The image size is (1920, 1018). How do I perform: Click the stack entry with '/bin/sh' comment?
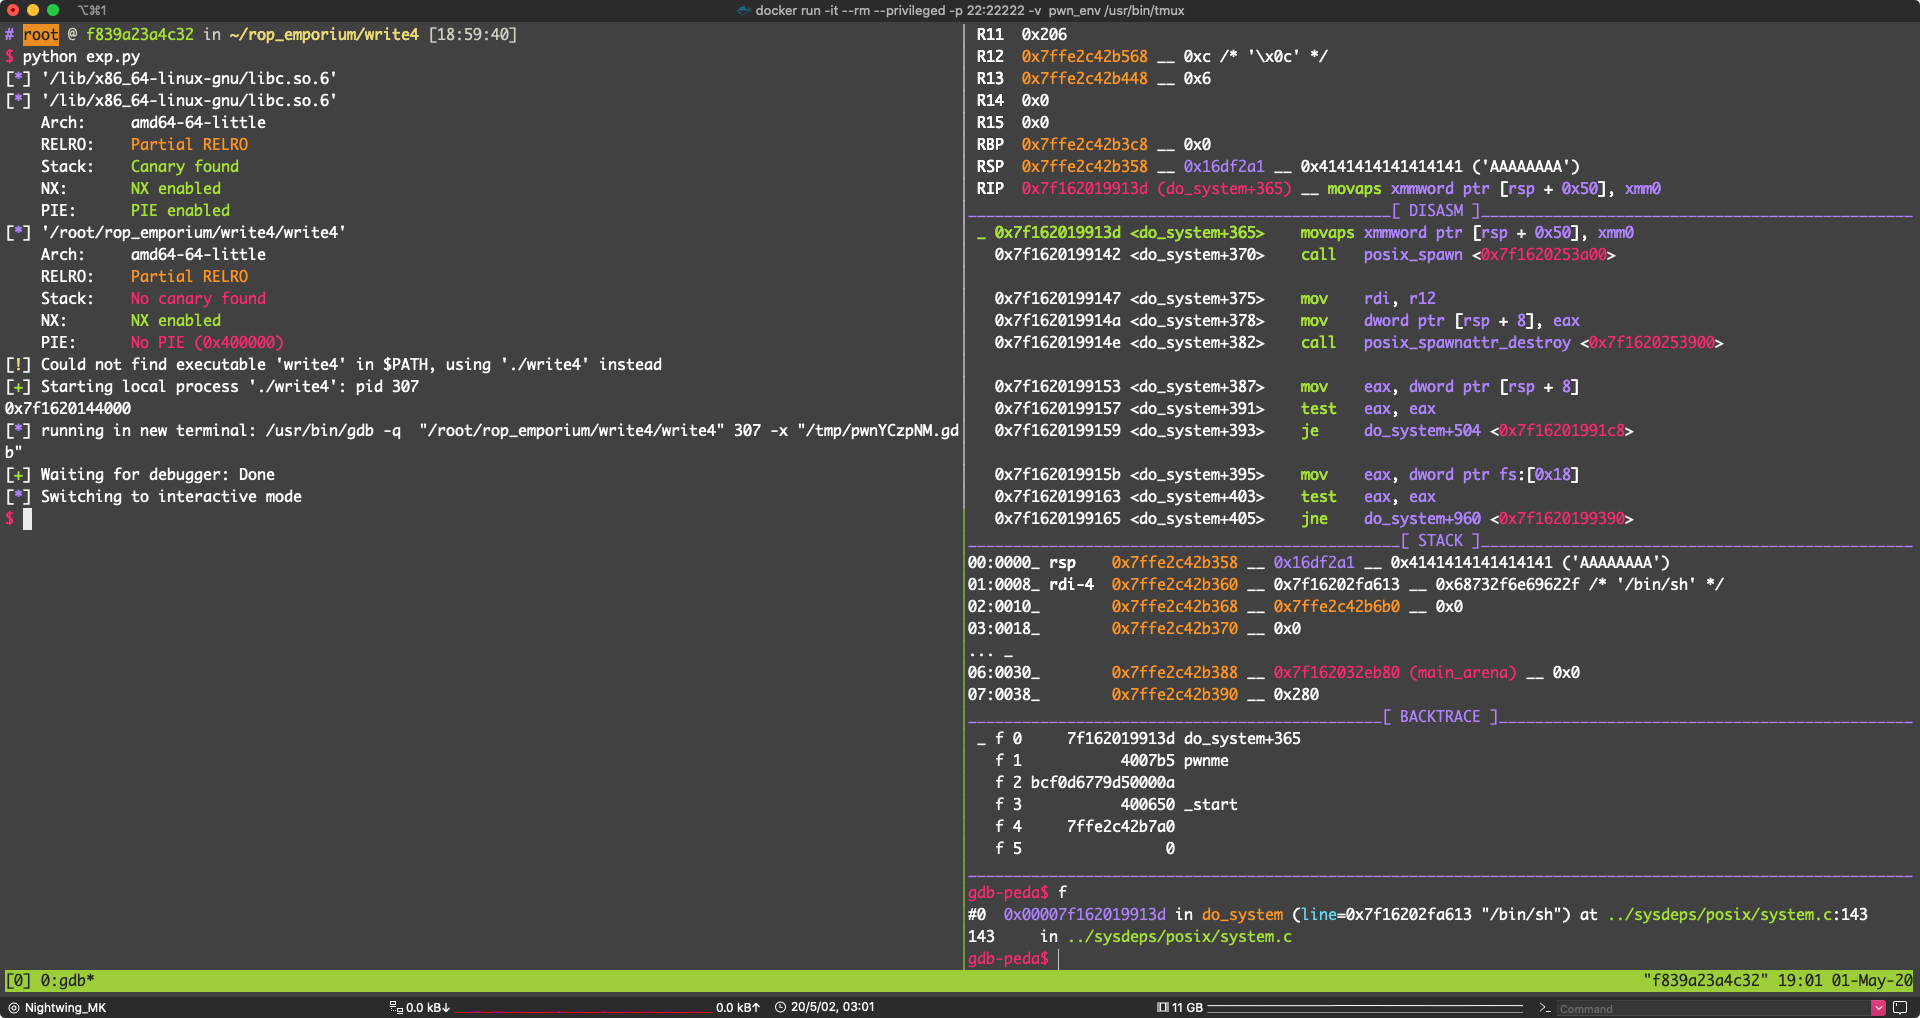click(x=1345, y=585)
